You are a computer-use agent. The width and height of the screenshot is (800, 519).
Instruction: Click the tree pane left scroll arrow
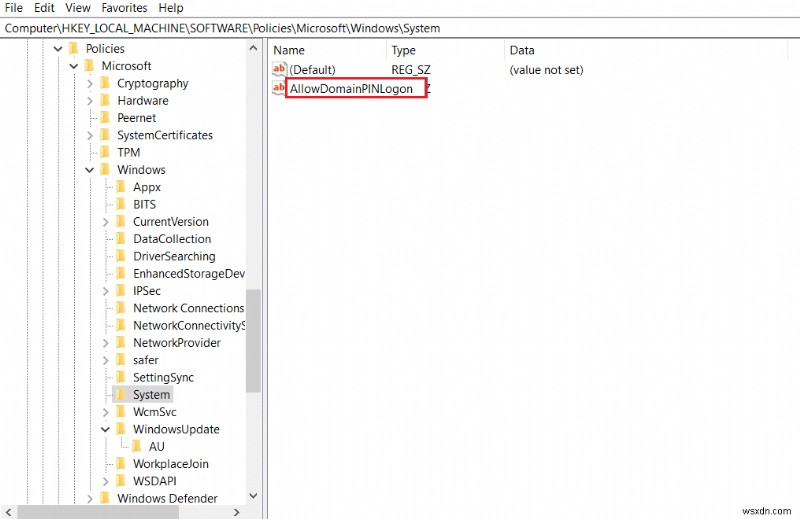(x=9, y=512)
